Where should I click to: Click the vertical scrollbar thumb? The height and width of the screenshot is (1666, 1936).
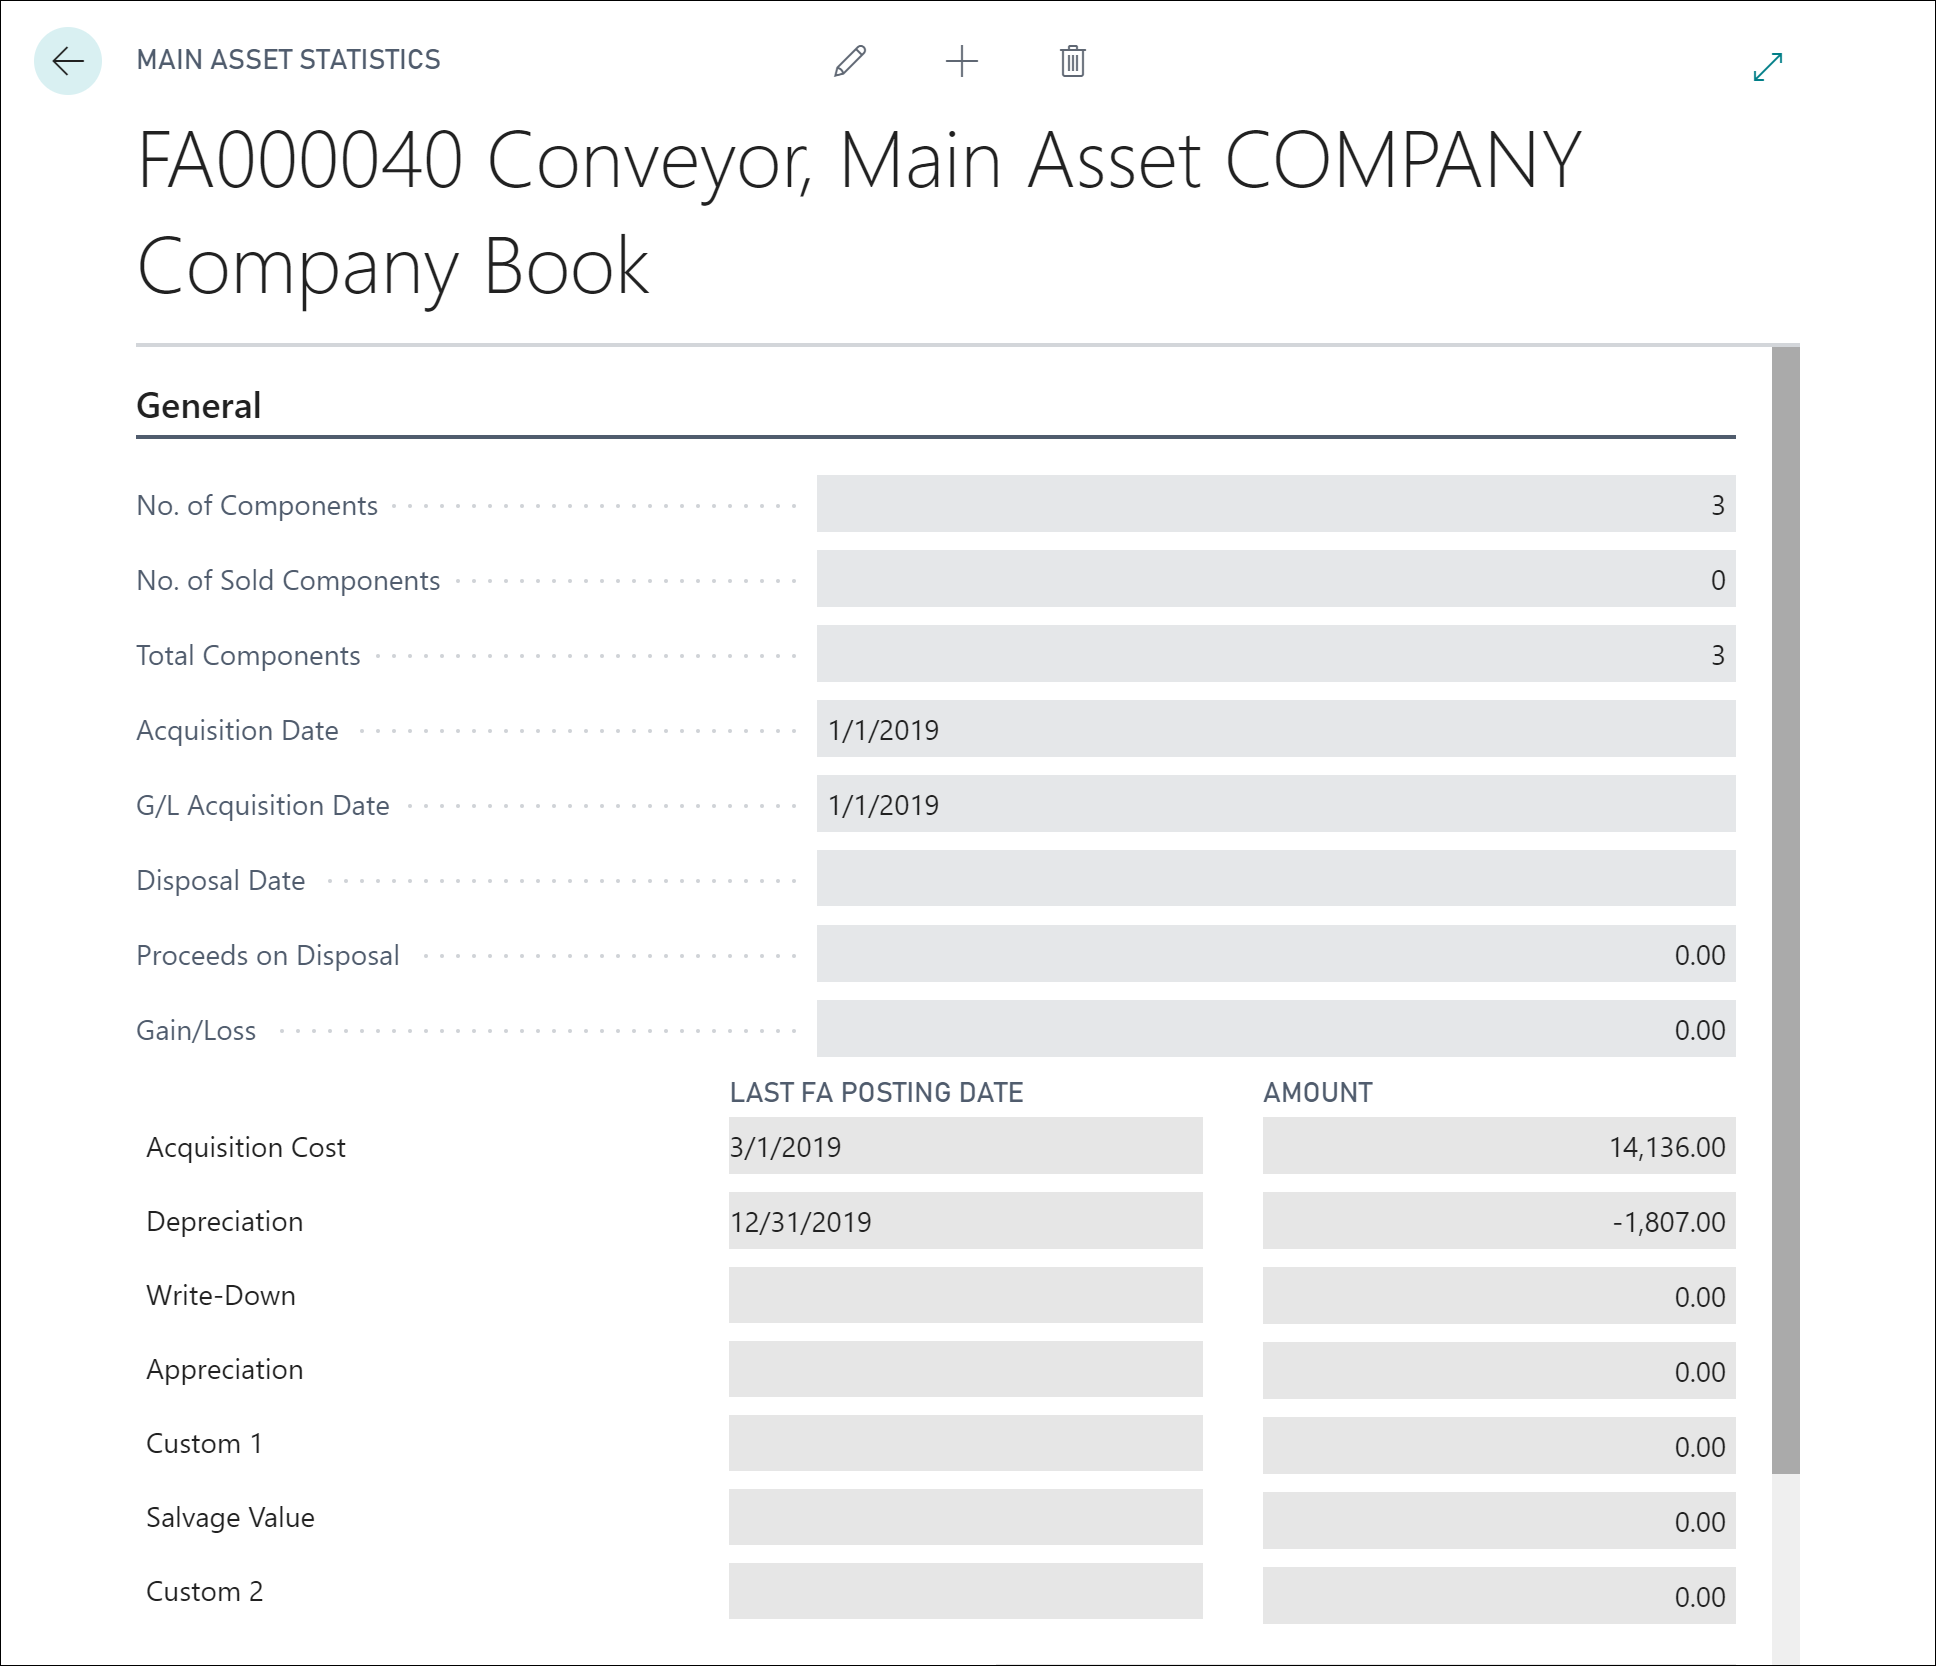(x=1785, y=910)
